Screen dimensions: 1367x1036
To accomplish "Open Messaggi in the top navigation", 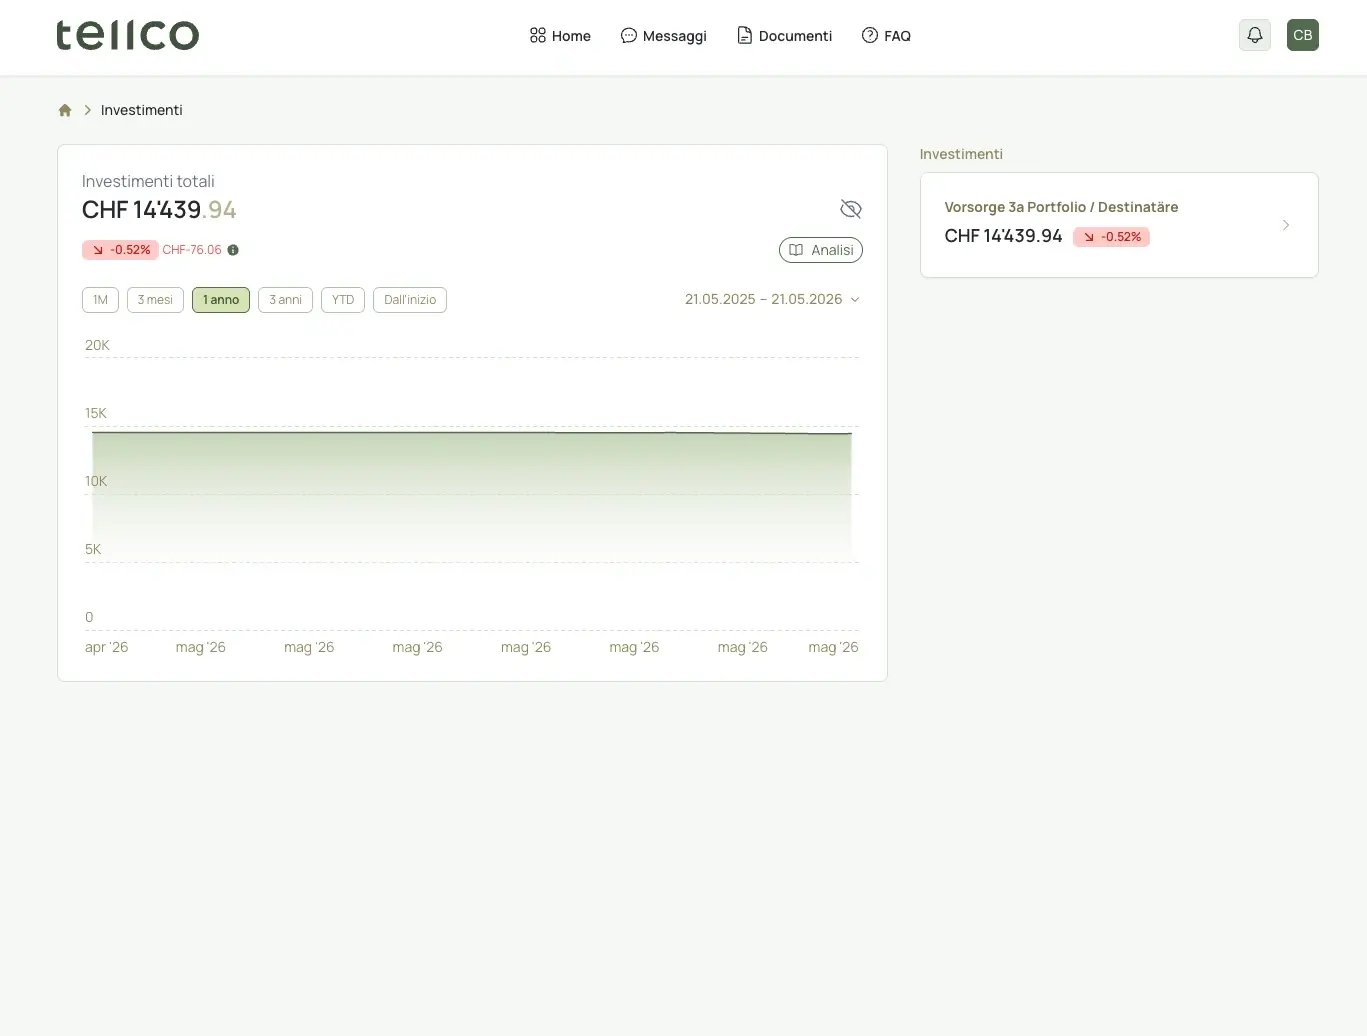I will (x=663, y=36).
